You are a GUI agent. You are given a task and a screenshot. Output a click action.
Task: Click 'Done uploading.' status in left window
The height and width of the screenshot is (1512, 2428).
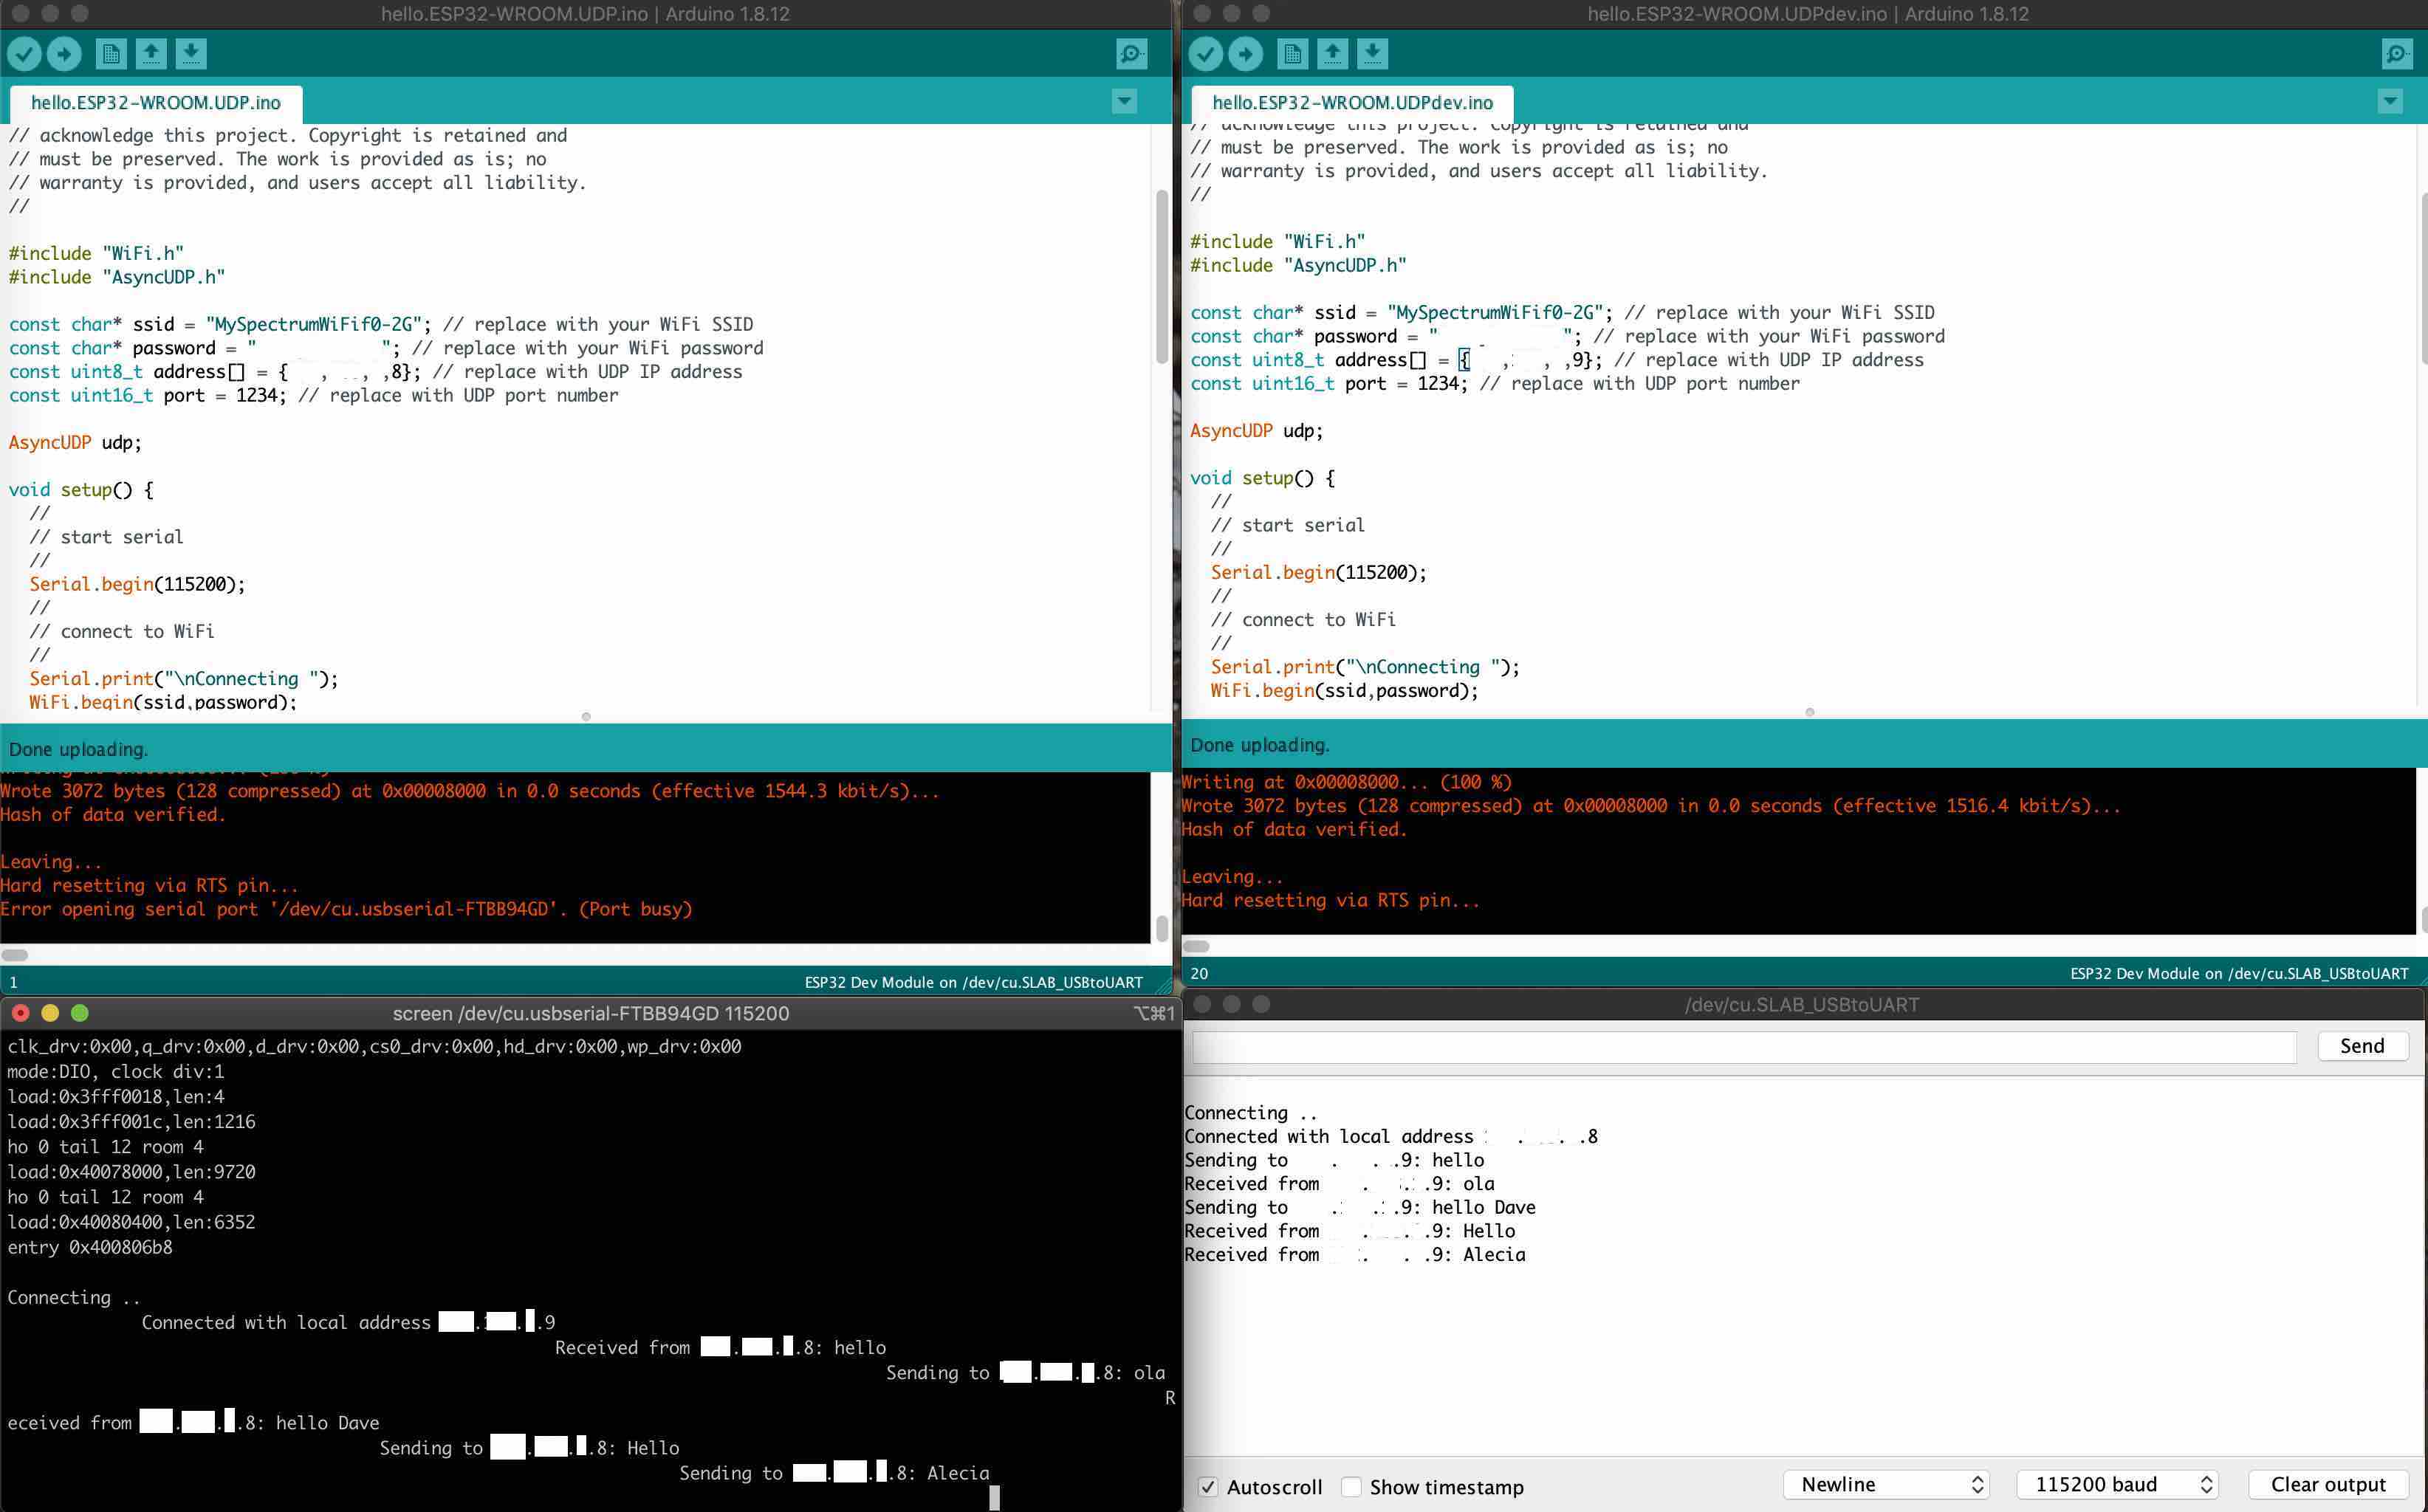[78, 749]
